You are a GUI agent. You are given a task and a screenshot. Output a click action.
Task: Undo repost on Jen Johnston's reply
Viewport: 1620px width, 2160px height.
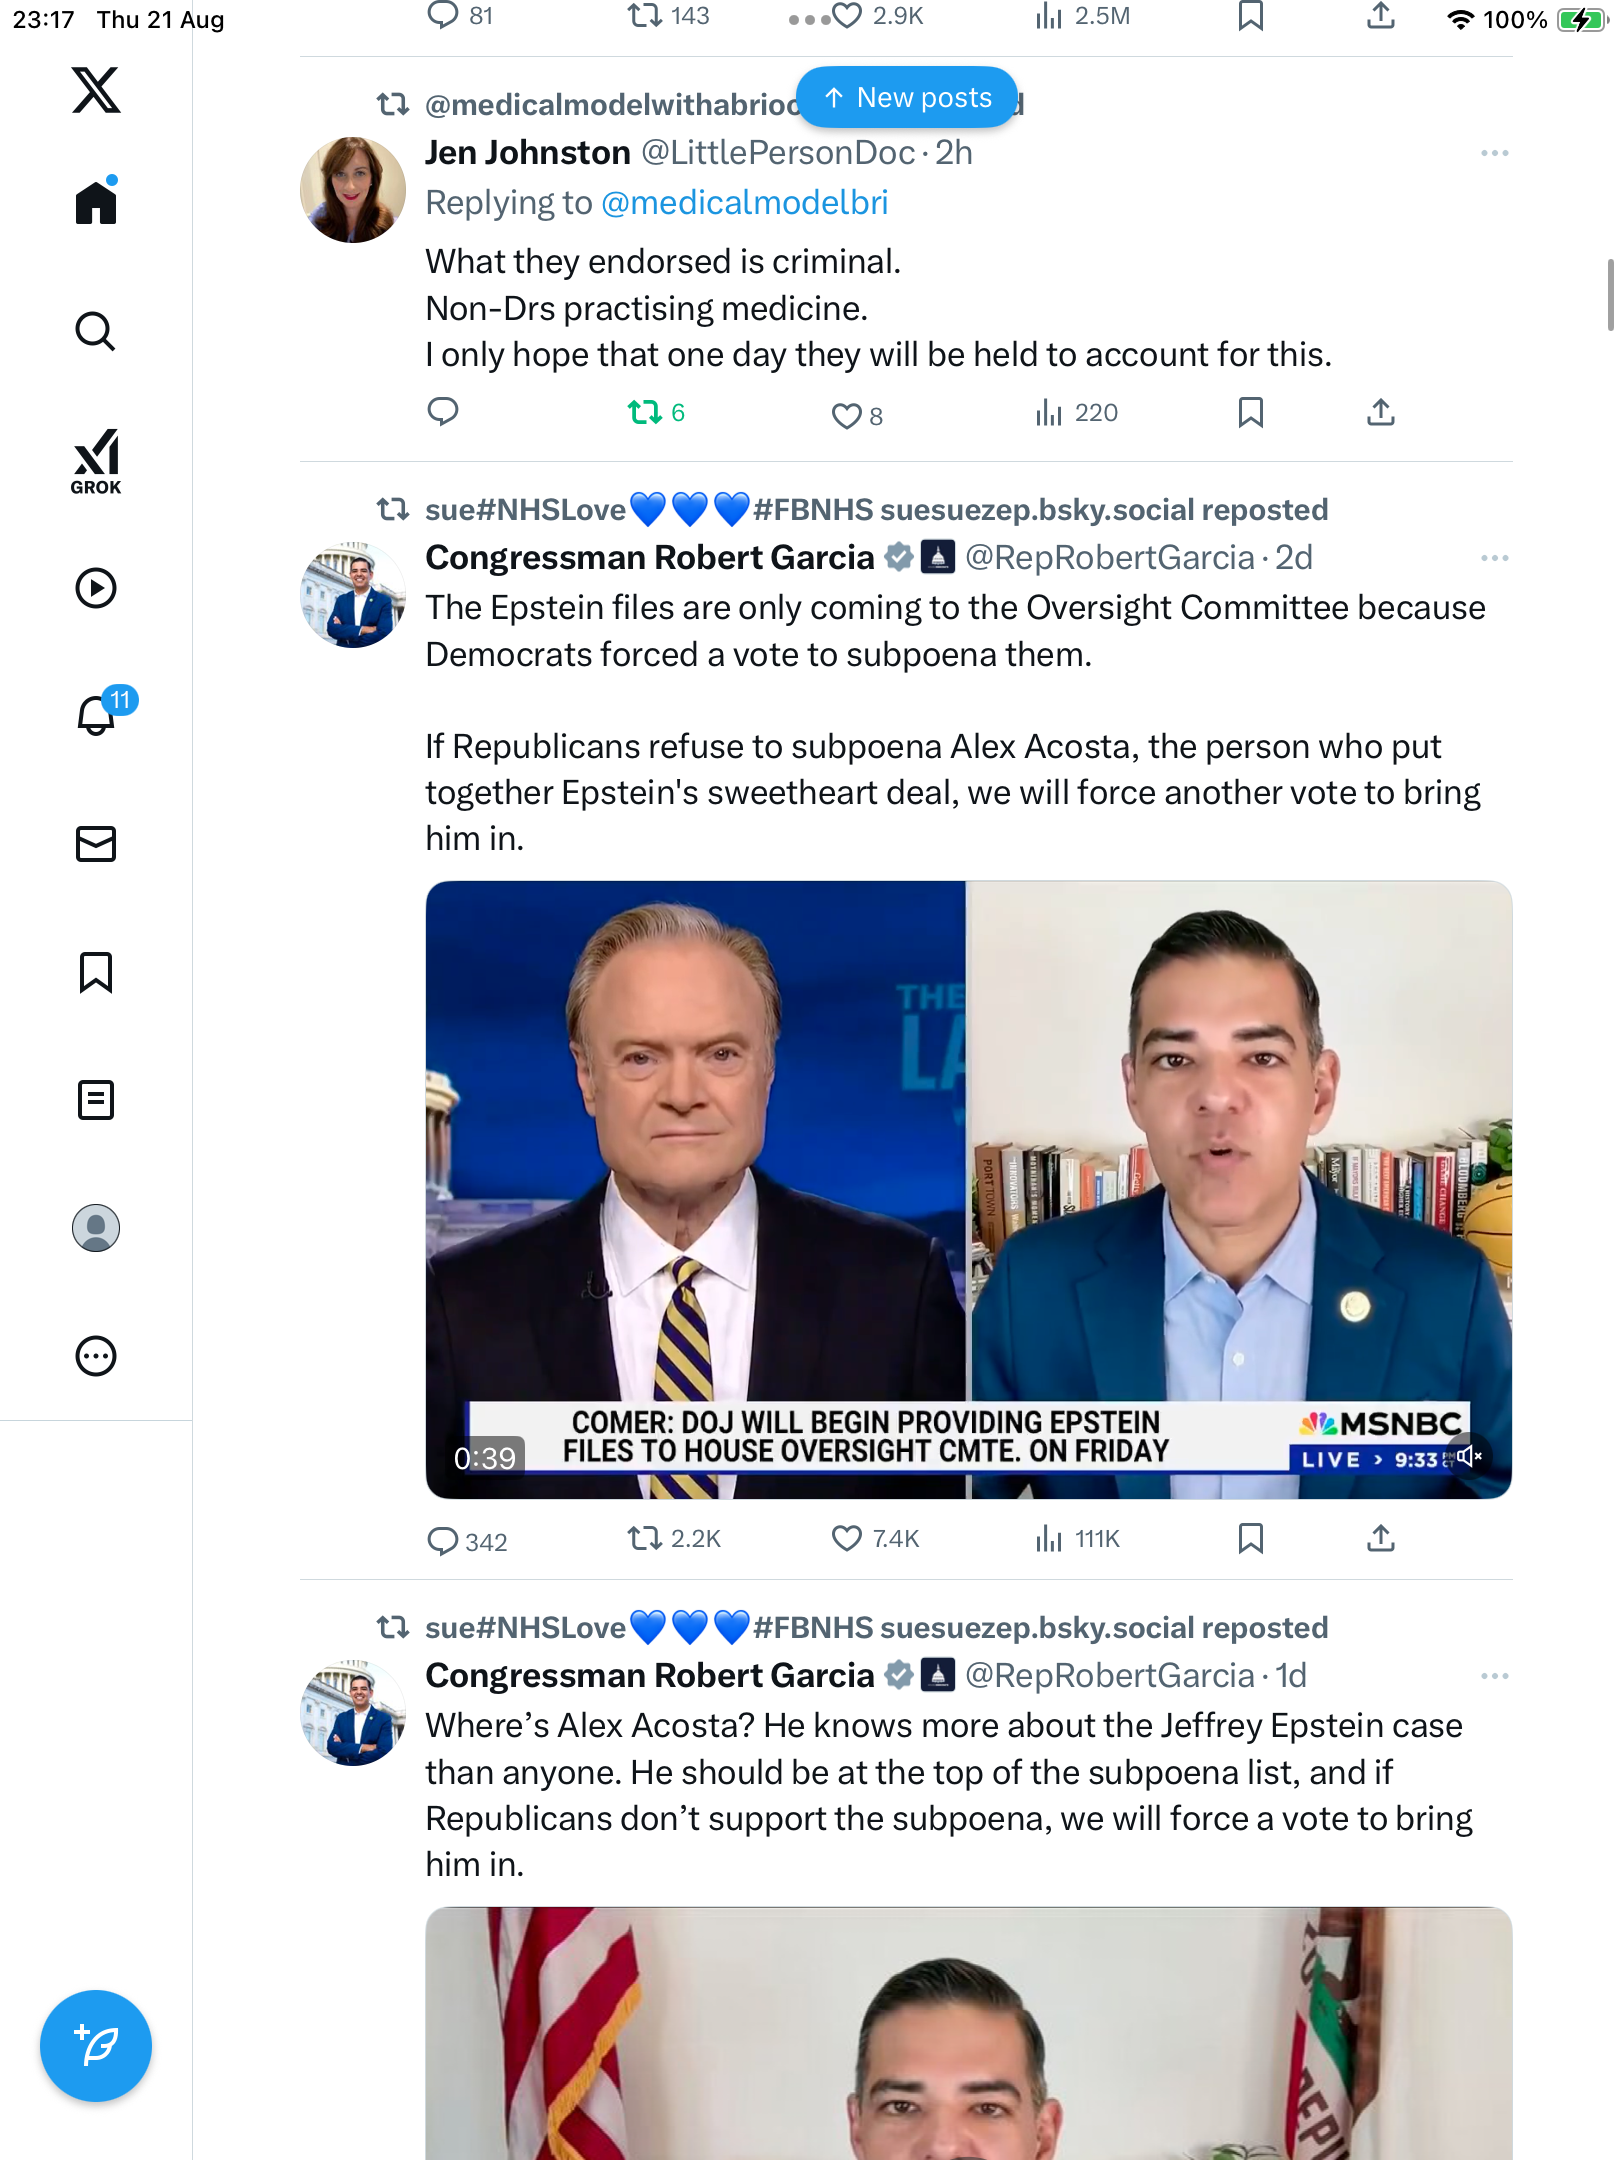646,412
